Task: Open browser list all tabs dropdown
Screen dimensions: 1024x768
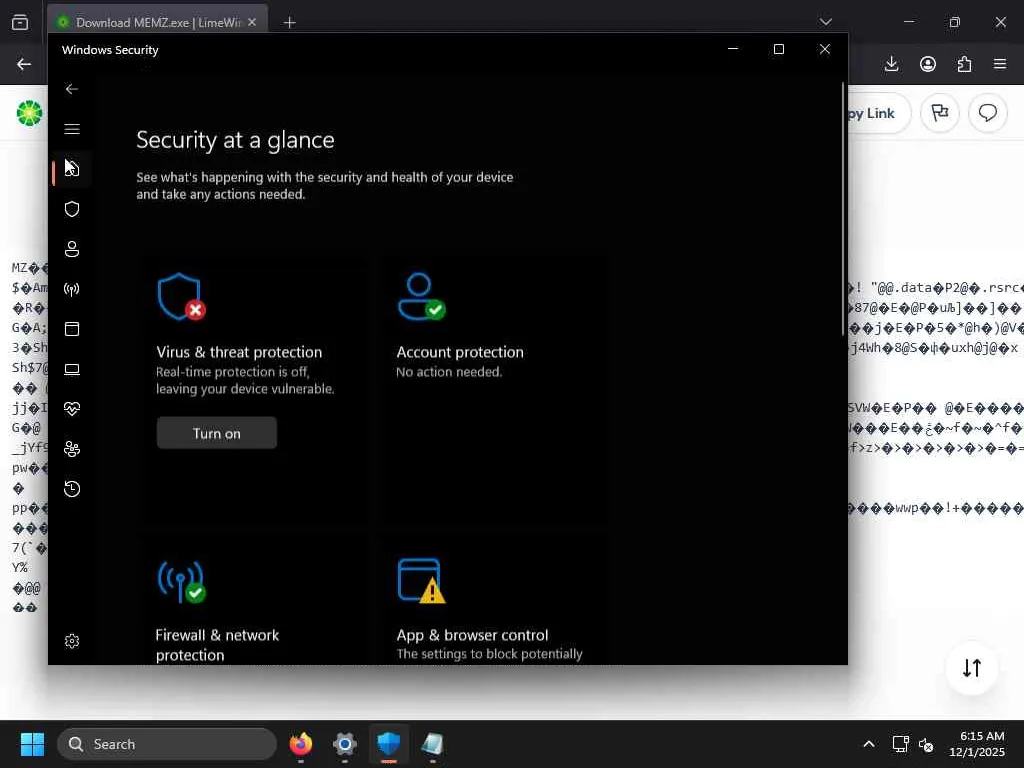Action: [825, 22]
